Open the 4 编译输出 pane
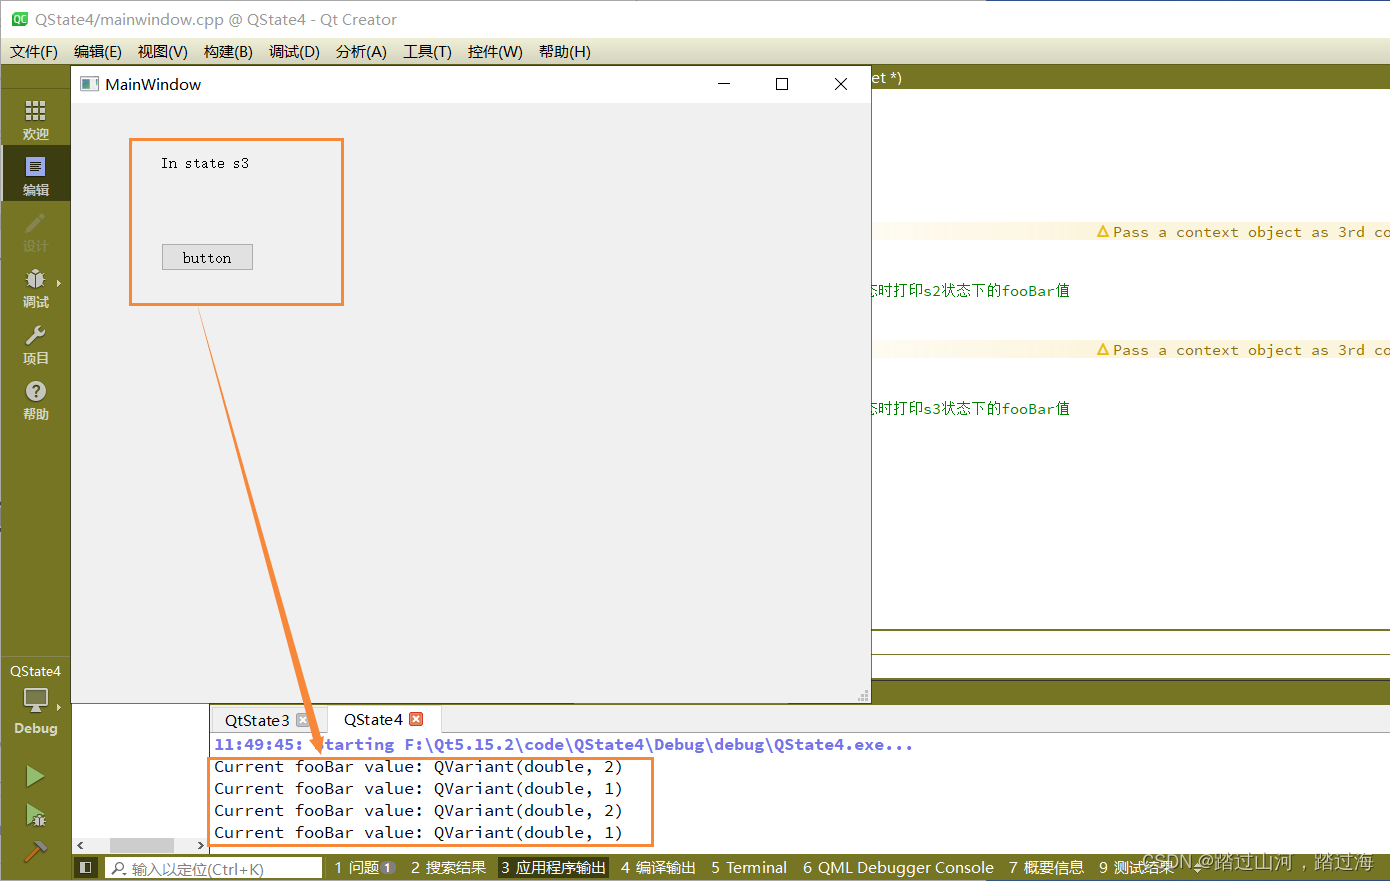 tap(658, 868)
